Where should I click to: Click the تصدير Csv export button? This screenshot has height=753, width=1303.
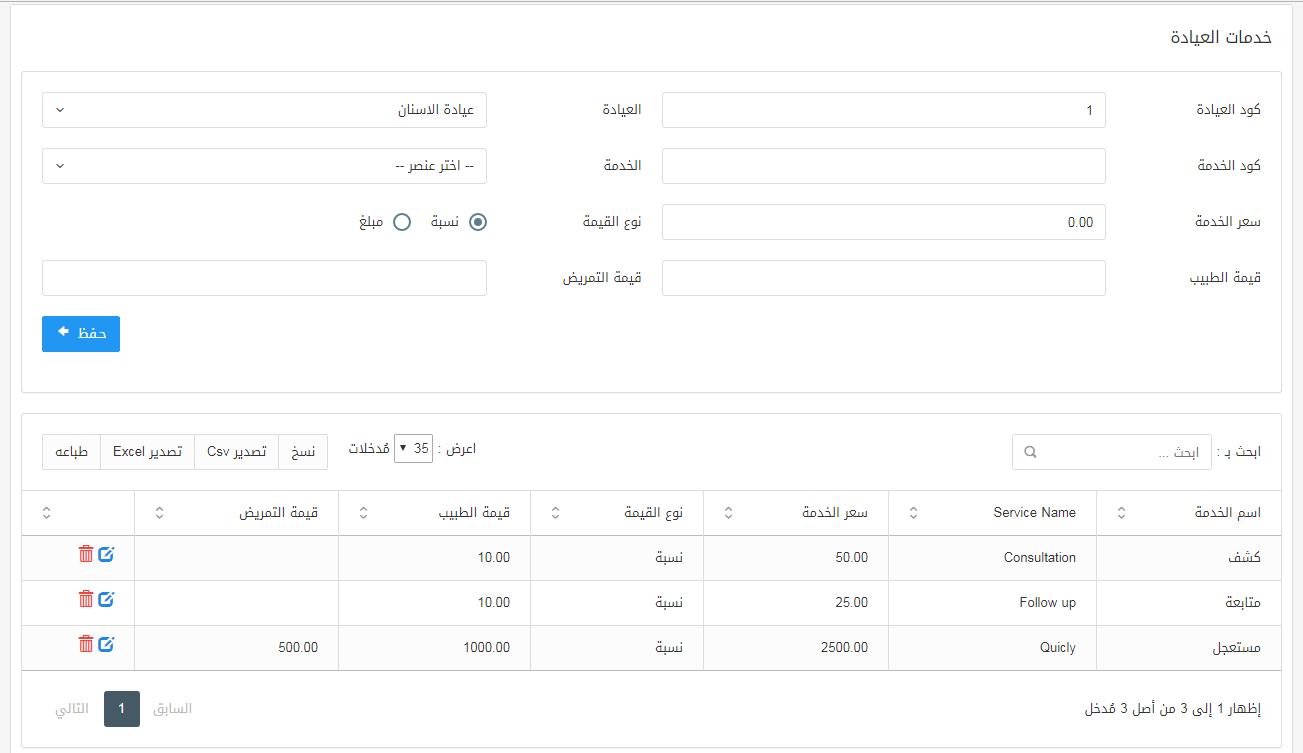pyautogui.click(x=236, y=452)
